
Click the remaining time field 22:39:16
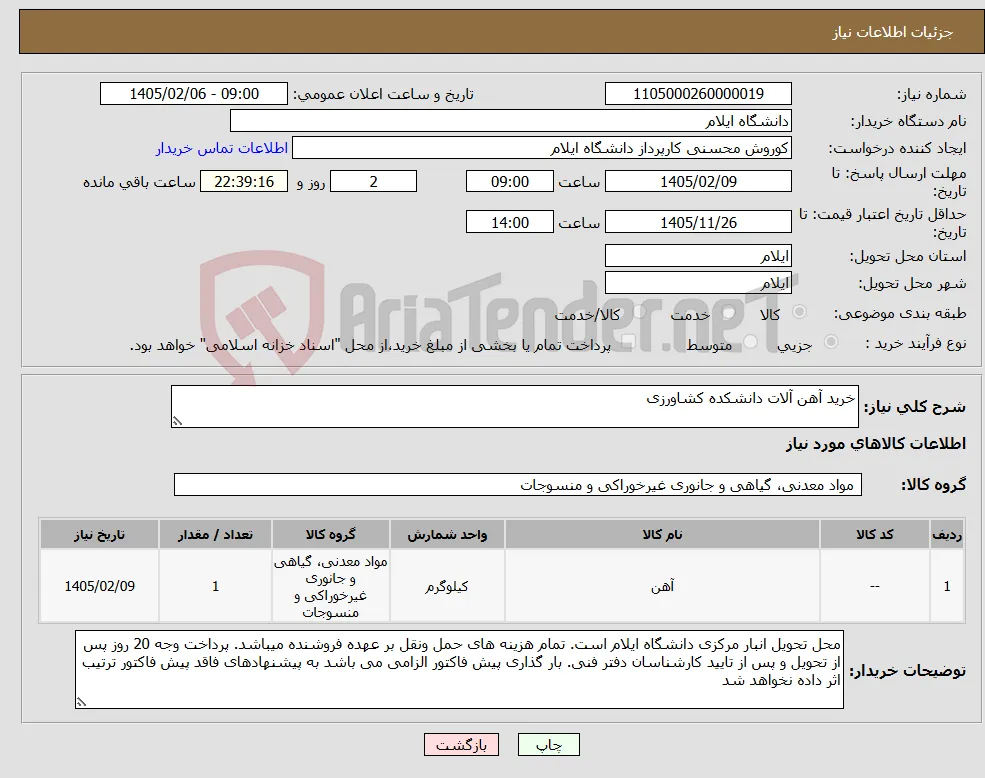pos(244,182)
